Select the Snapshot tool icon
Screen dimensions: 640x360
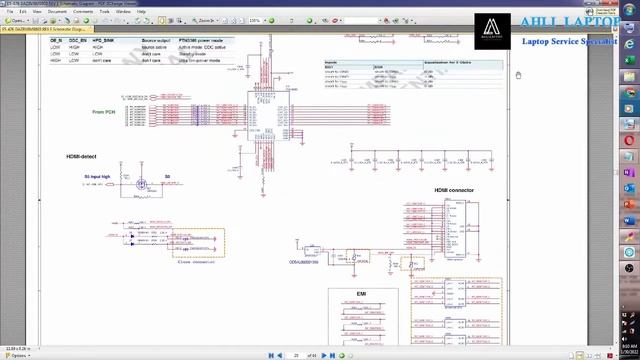point(171,21)
